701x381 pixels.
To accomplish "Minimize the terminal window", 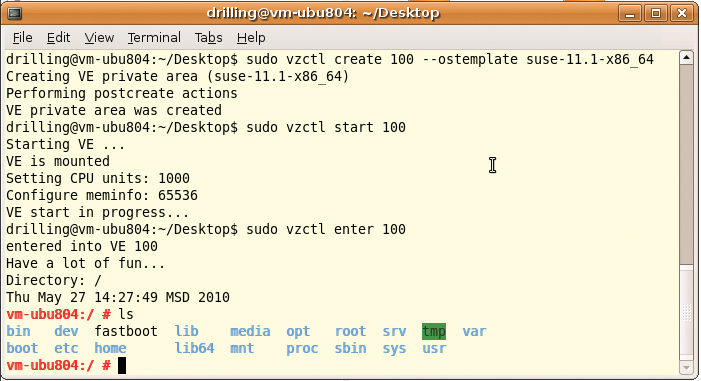I will coord(630,13).
